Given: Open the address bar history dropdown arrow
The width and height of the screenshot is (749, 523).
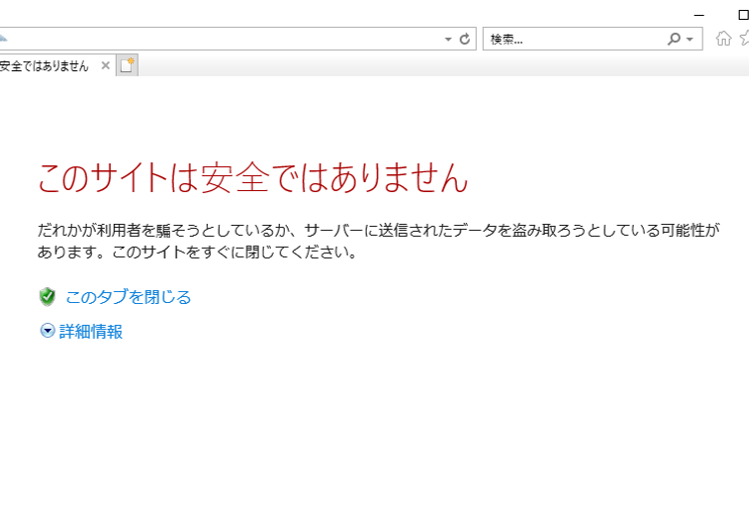Looking at the screenshot, I should [x=448, y=39].
